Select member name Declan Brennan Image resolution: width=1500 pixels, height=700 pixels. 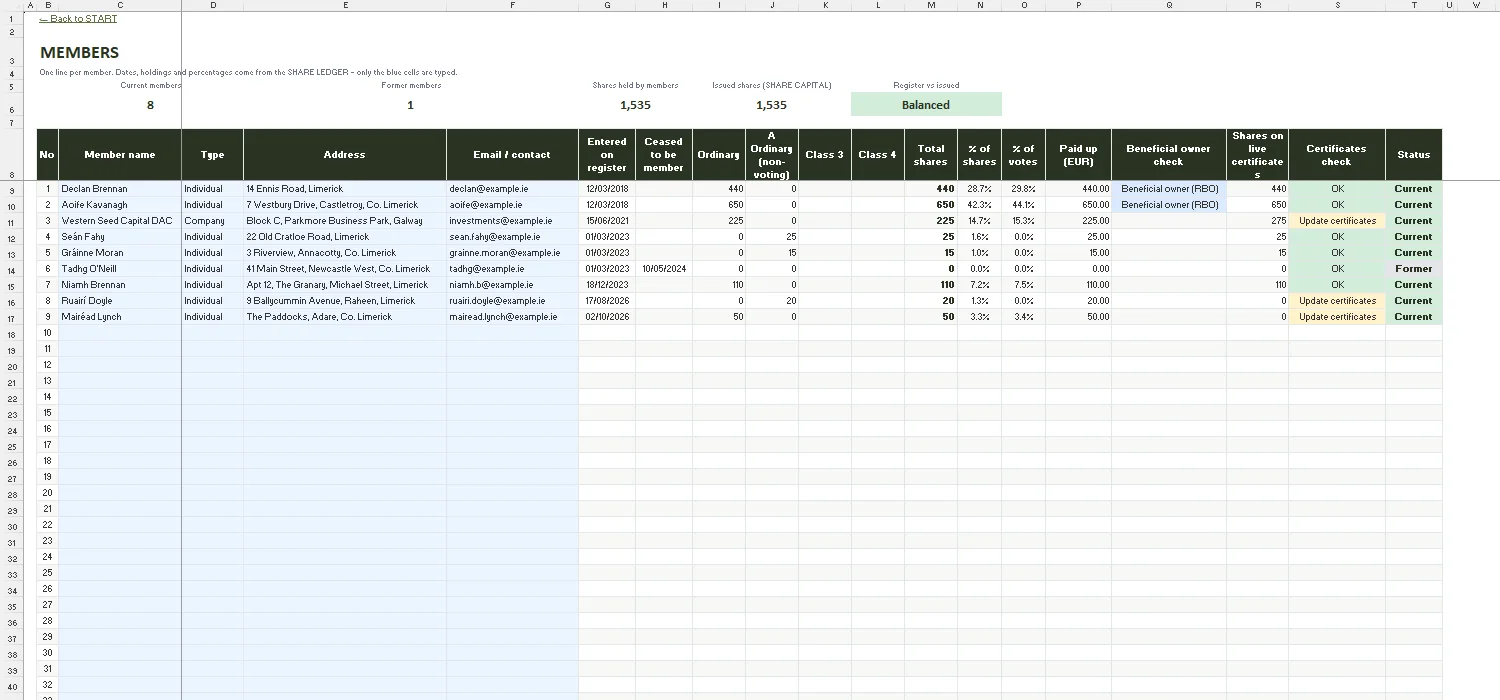click(120, 189)
